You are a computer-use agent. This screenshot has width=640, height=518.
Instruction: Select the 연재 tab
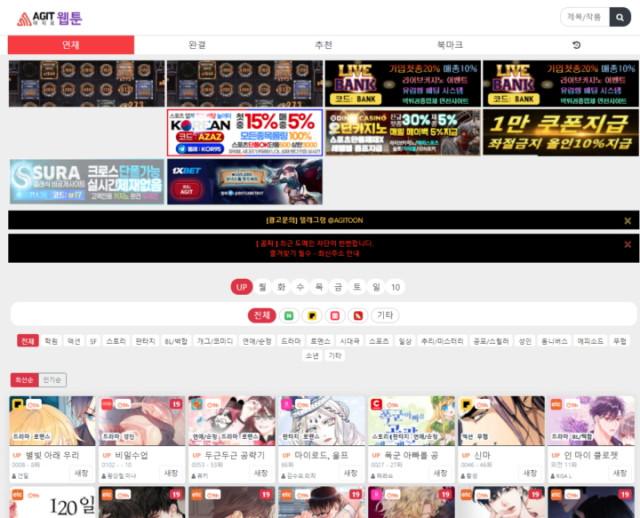(x=71, y=44)
